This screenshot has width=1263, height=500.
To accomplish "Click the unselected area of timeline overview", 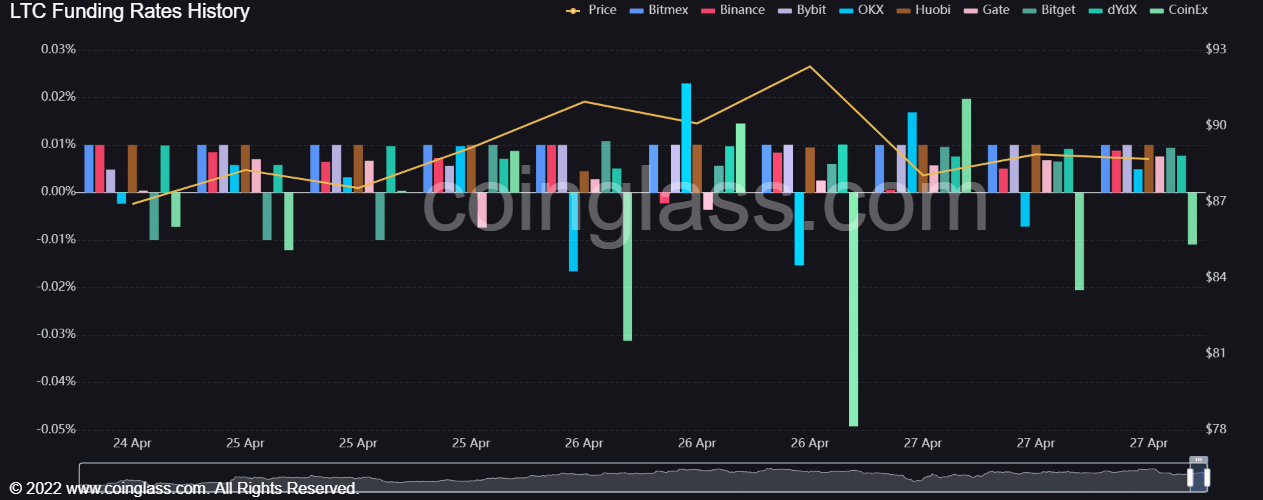I will click(x=600, y=477).
